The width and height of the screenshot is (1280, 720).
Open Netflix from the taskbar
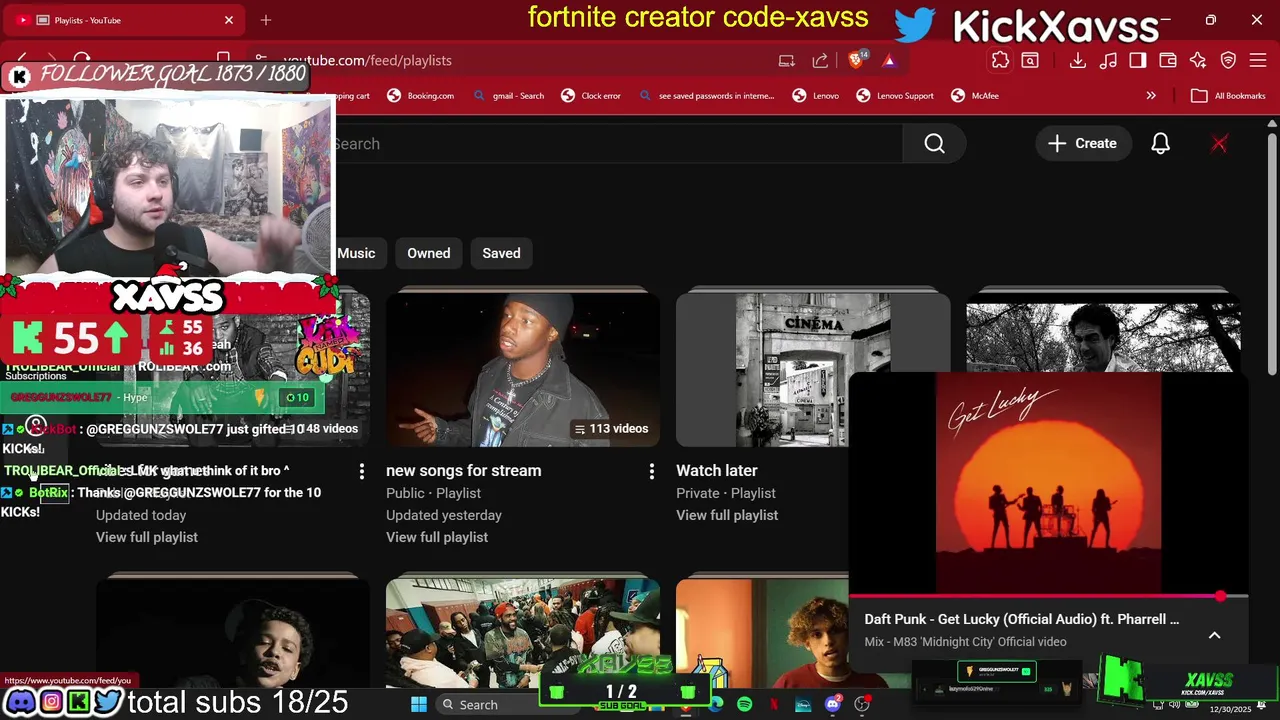(x=773, y=704)
